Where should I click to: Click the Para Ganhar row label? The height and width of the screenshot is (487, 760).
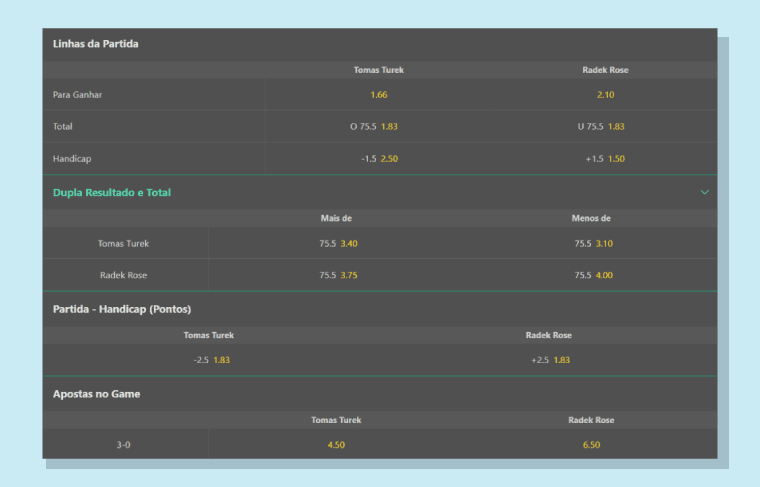(x=78, y=94)
